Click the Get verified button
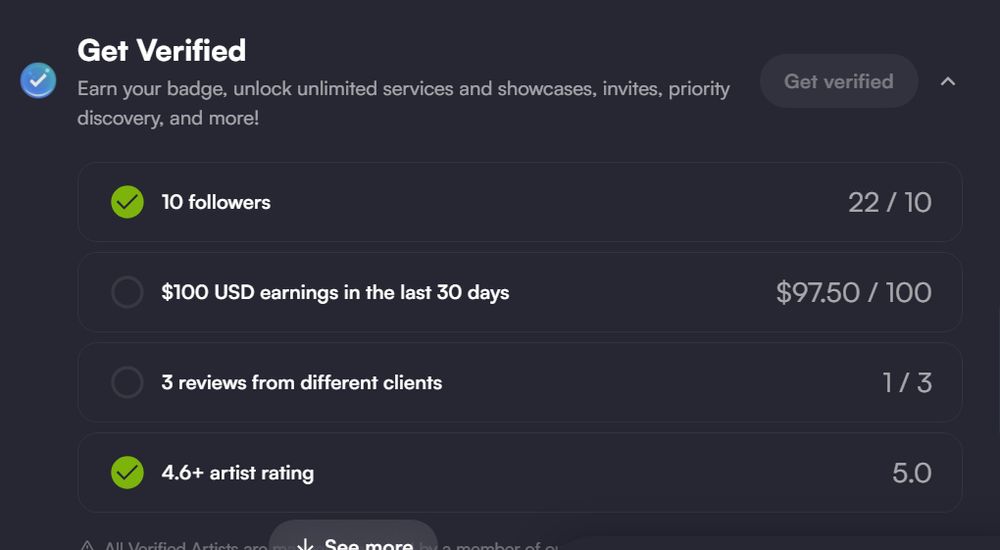1000x550 pixels. (839, 81)
